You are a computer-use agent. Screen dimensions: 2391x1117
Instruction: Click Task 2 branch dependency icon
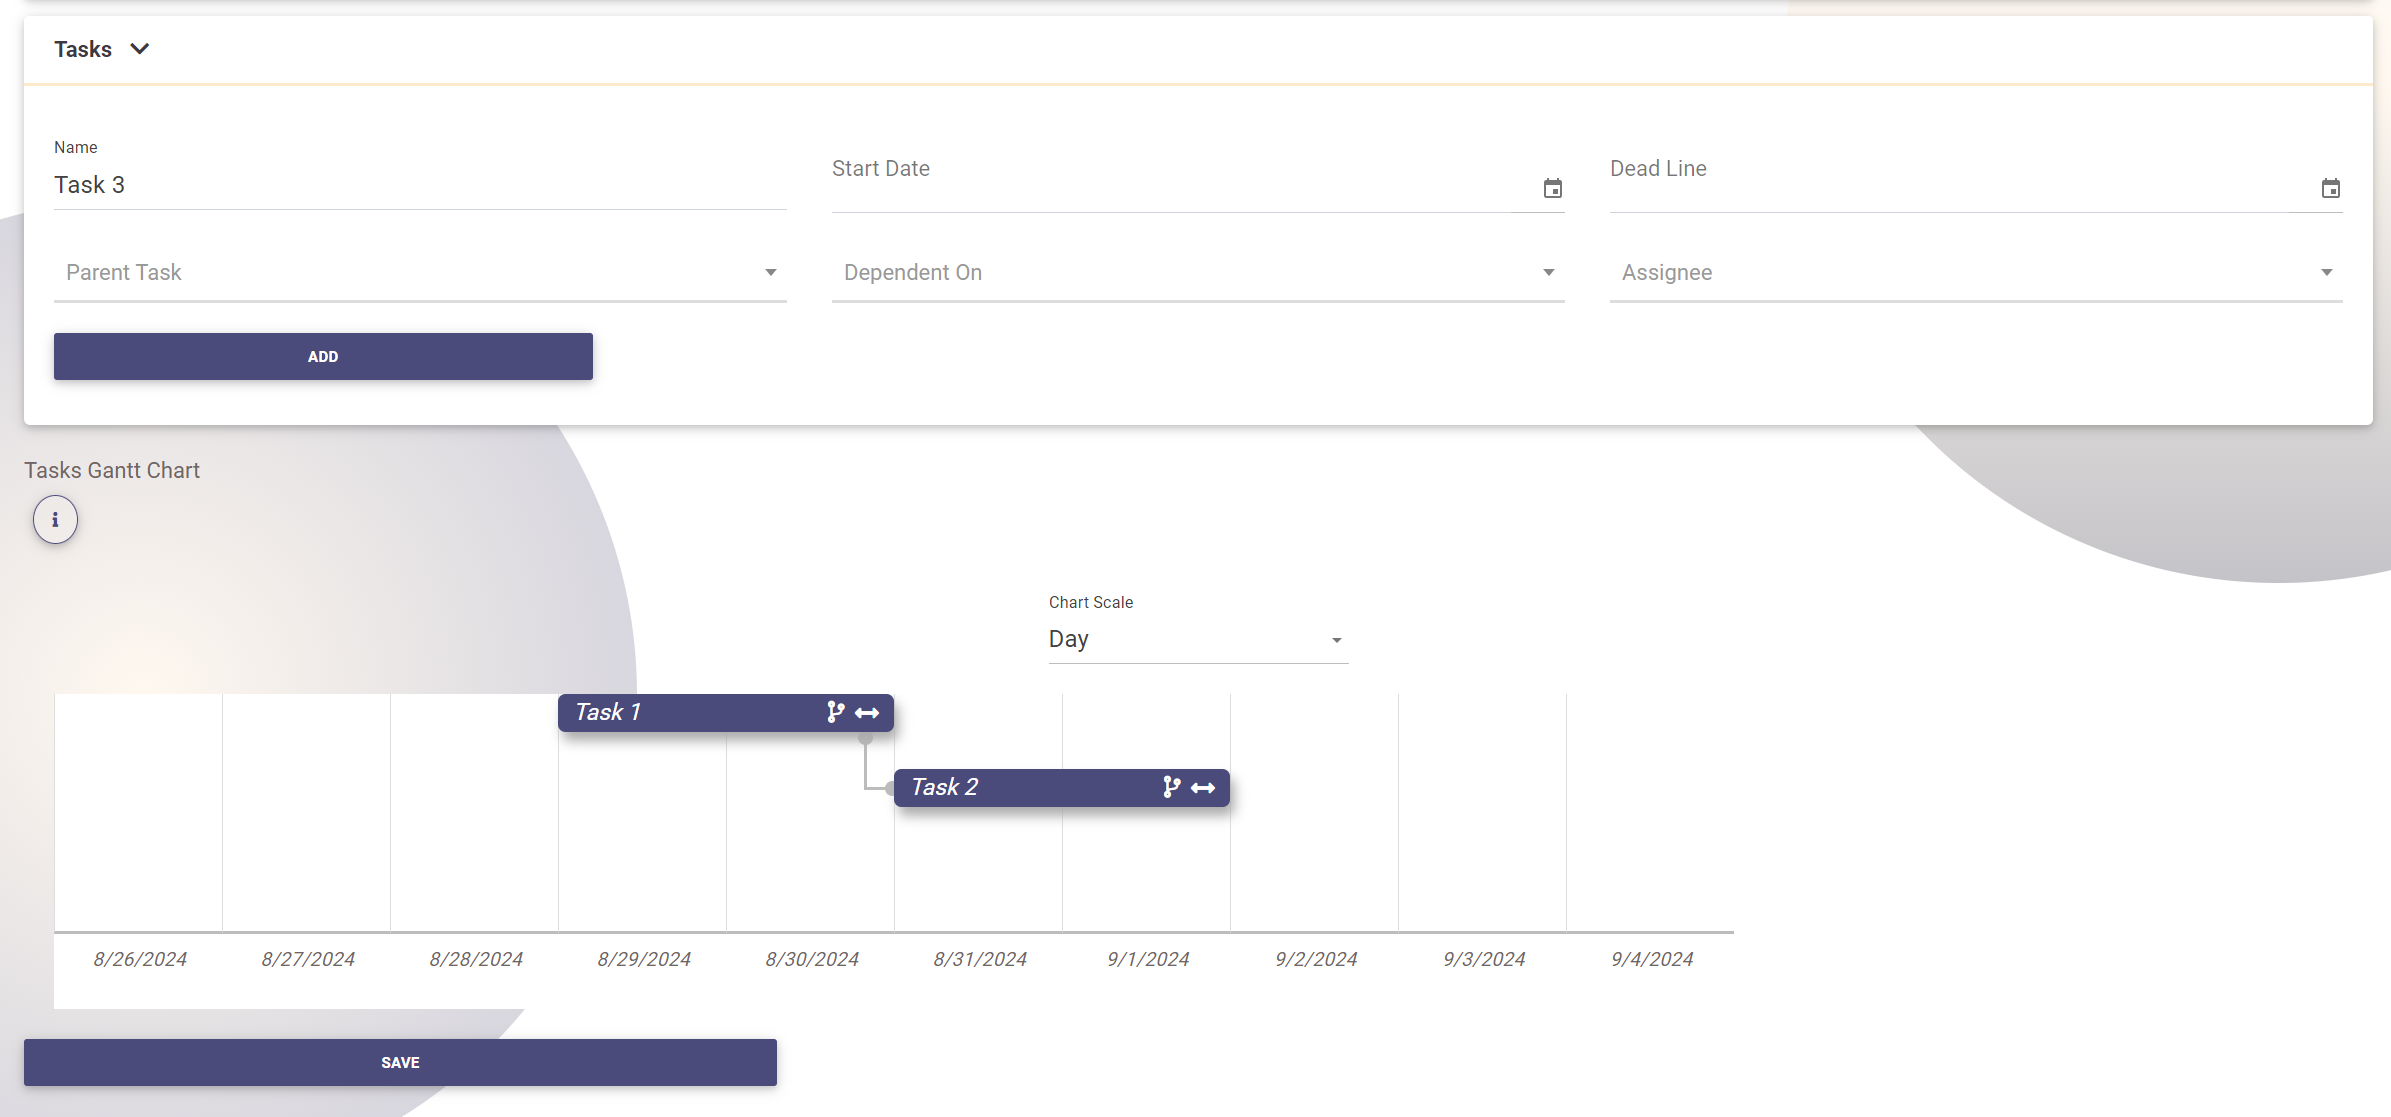pos(1171,787)
